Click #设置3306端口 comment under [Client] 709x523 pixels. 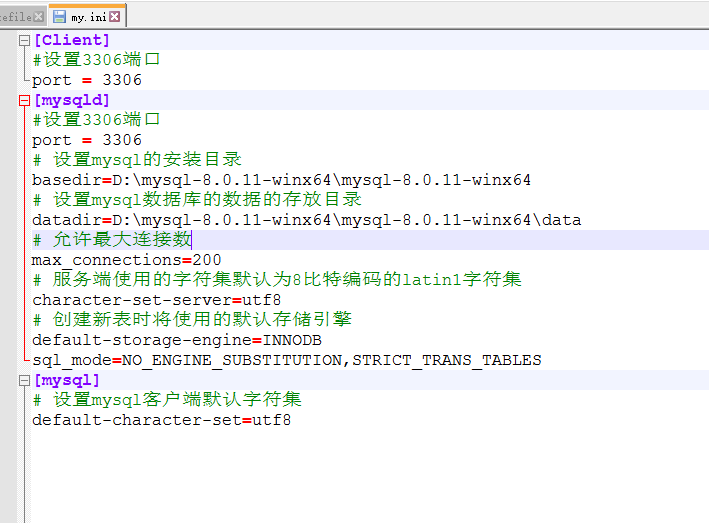[x=96, y=60]
